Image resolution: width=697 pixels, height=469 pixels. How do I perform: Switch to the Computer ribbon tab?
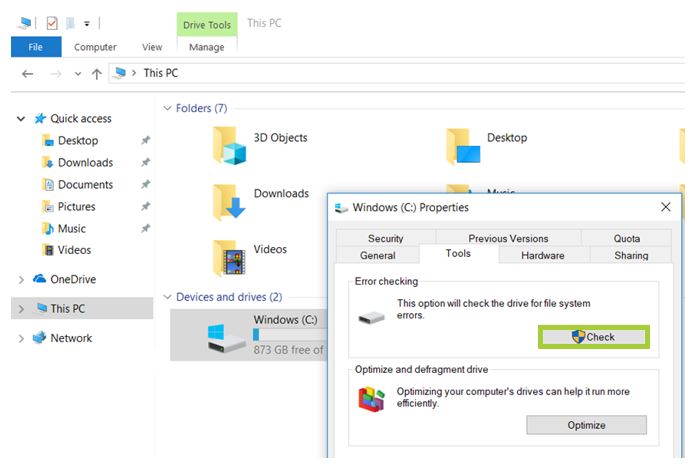95,47
